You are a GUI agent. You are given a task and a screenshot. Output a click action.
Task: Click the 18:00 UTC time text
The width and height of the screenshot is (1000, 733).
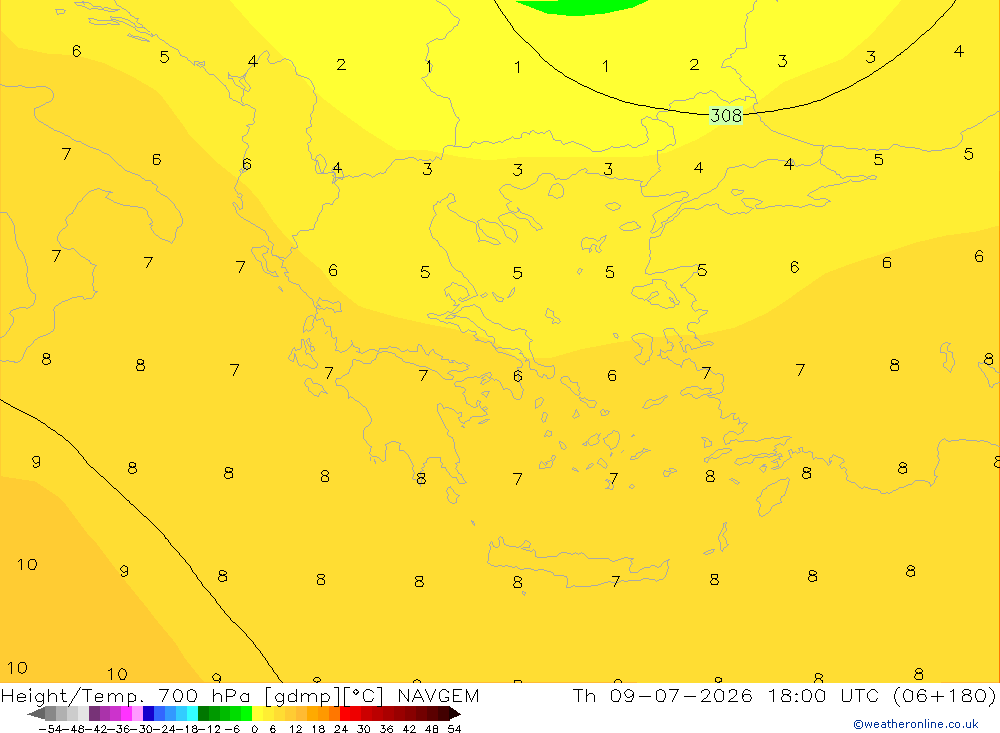pyautogui.click(x=823, y=695)
